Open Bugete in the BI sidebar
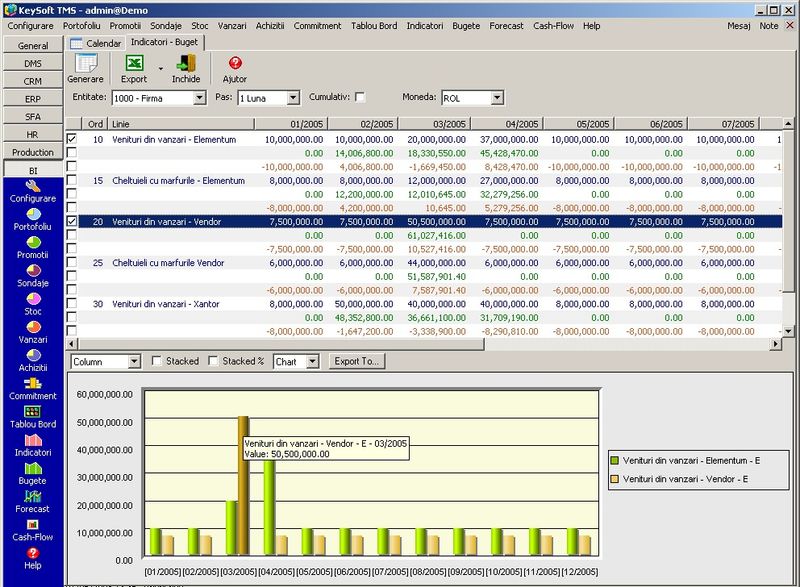This screenshot has height=587, width=800. click(x=33, y=474)
